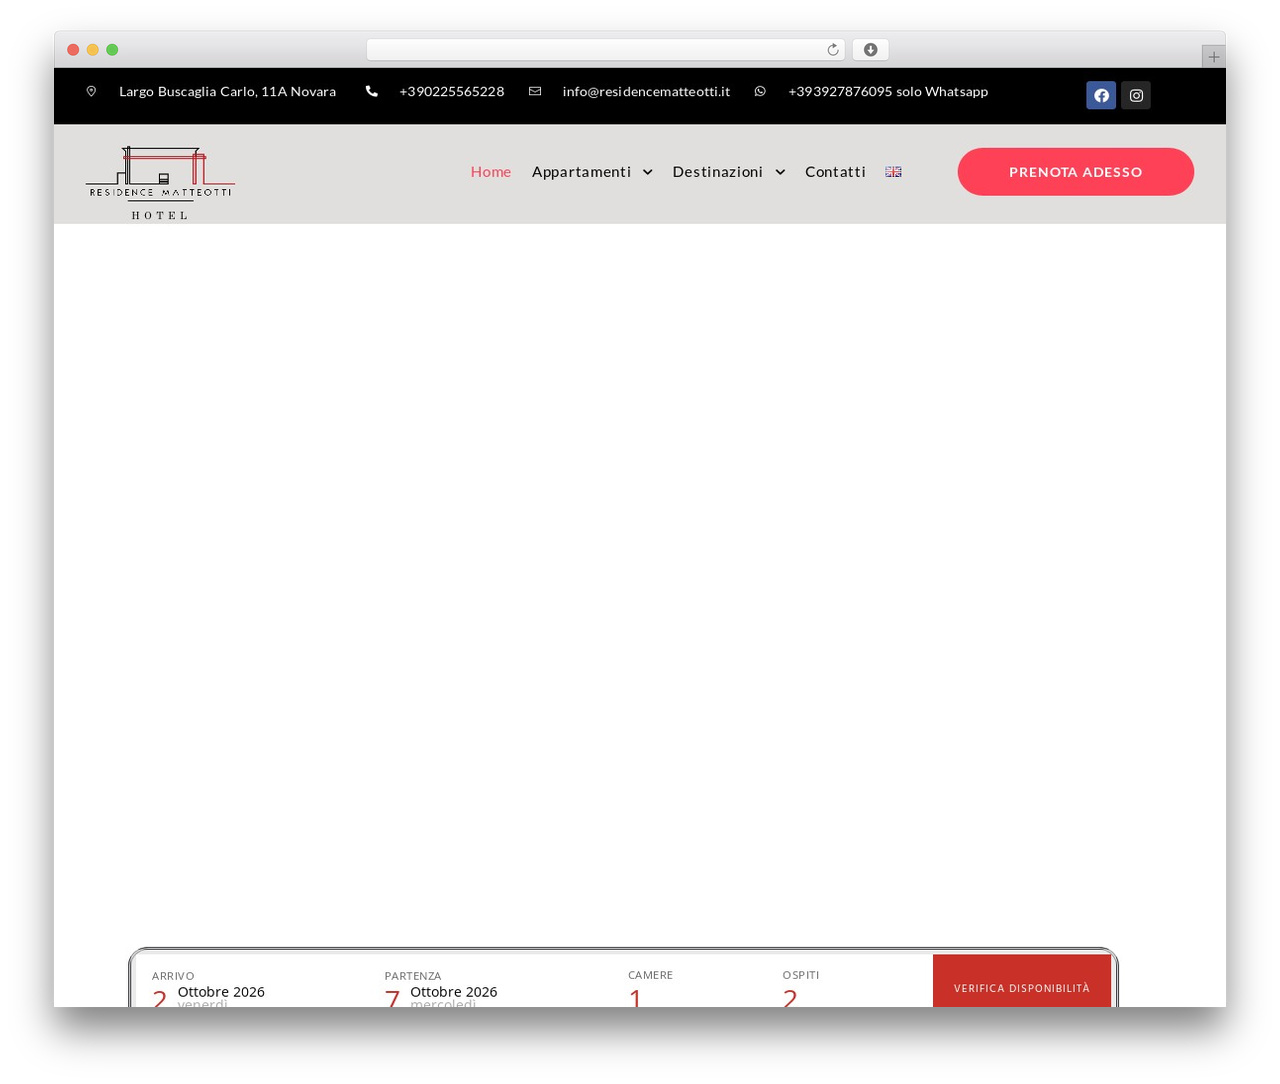This screenshot has width=1280, height=1084.
Task: Open a new tab with plus button
Action: [1213, 57]
